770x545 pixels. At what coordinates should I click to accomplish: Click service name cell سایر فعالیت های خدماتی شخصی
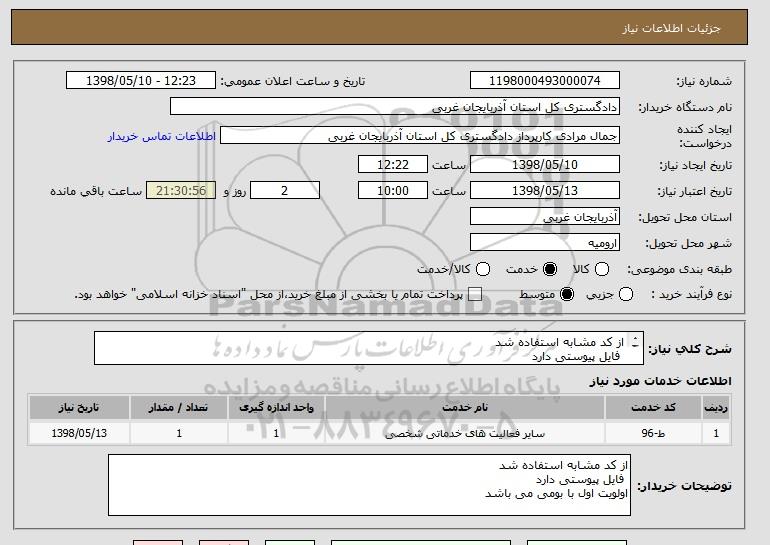click(x=465, y=433)
